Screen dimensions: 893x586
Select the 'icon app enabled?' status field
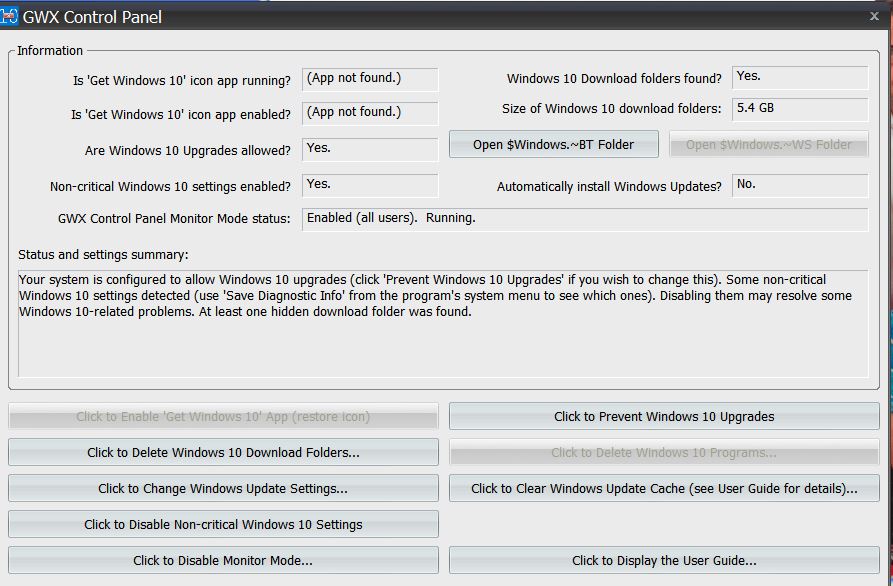pos(370,113)
